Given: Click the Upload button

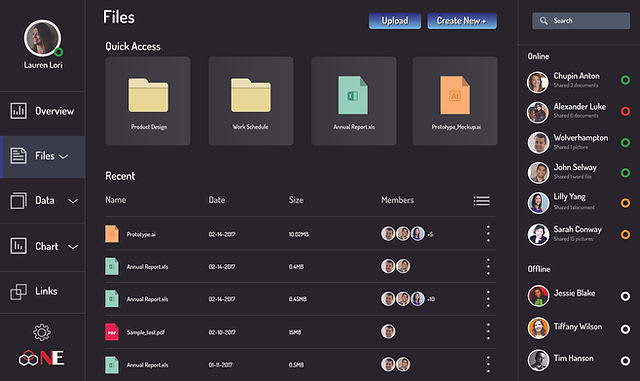Looking at the screenshot, I should coord(395,21).
